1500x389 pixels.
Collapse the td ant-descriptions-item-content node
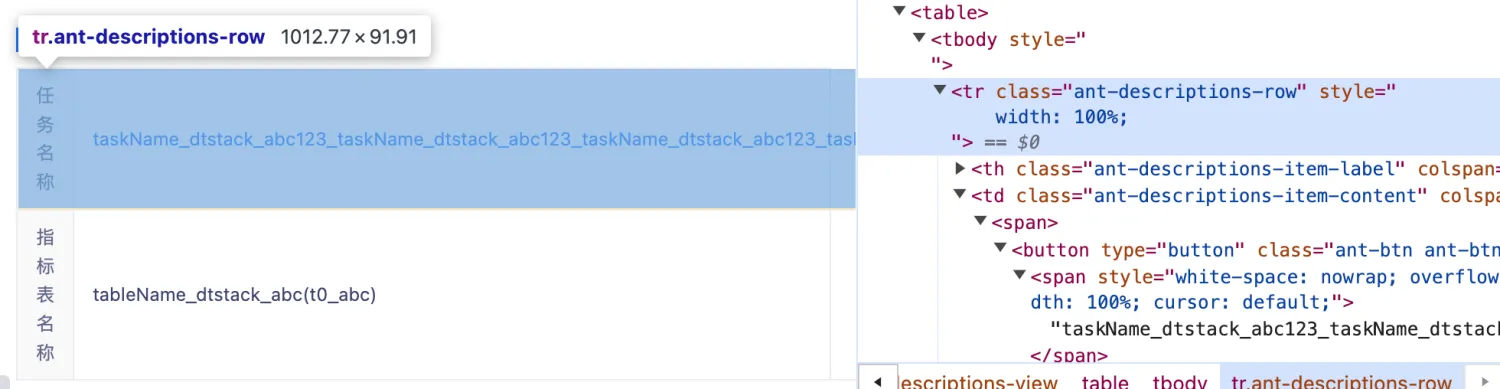[960, 195]
